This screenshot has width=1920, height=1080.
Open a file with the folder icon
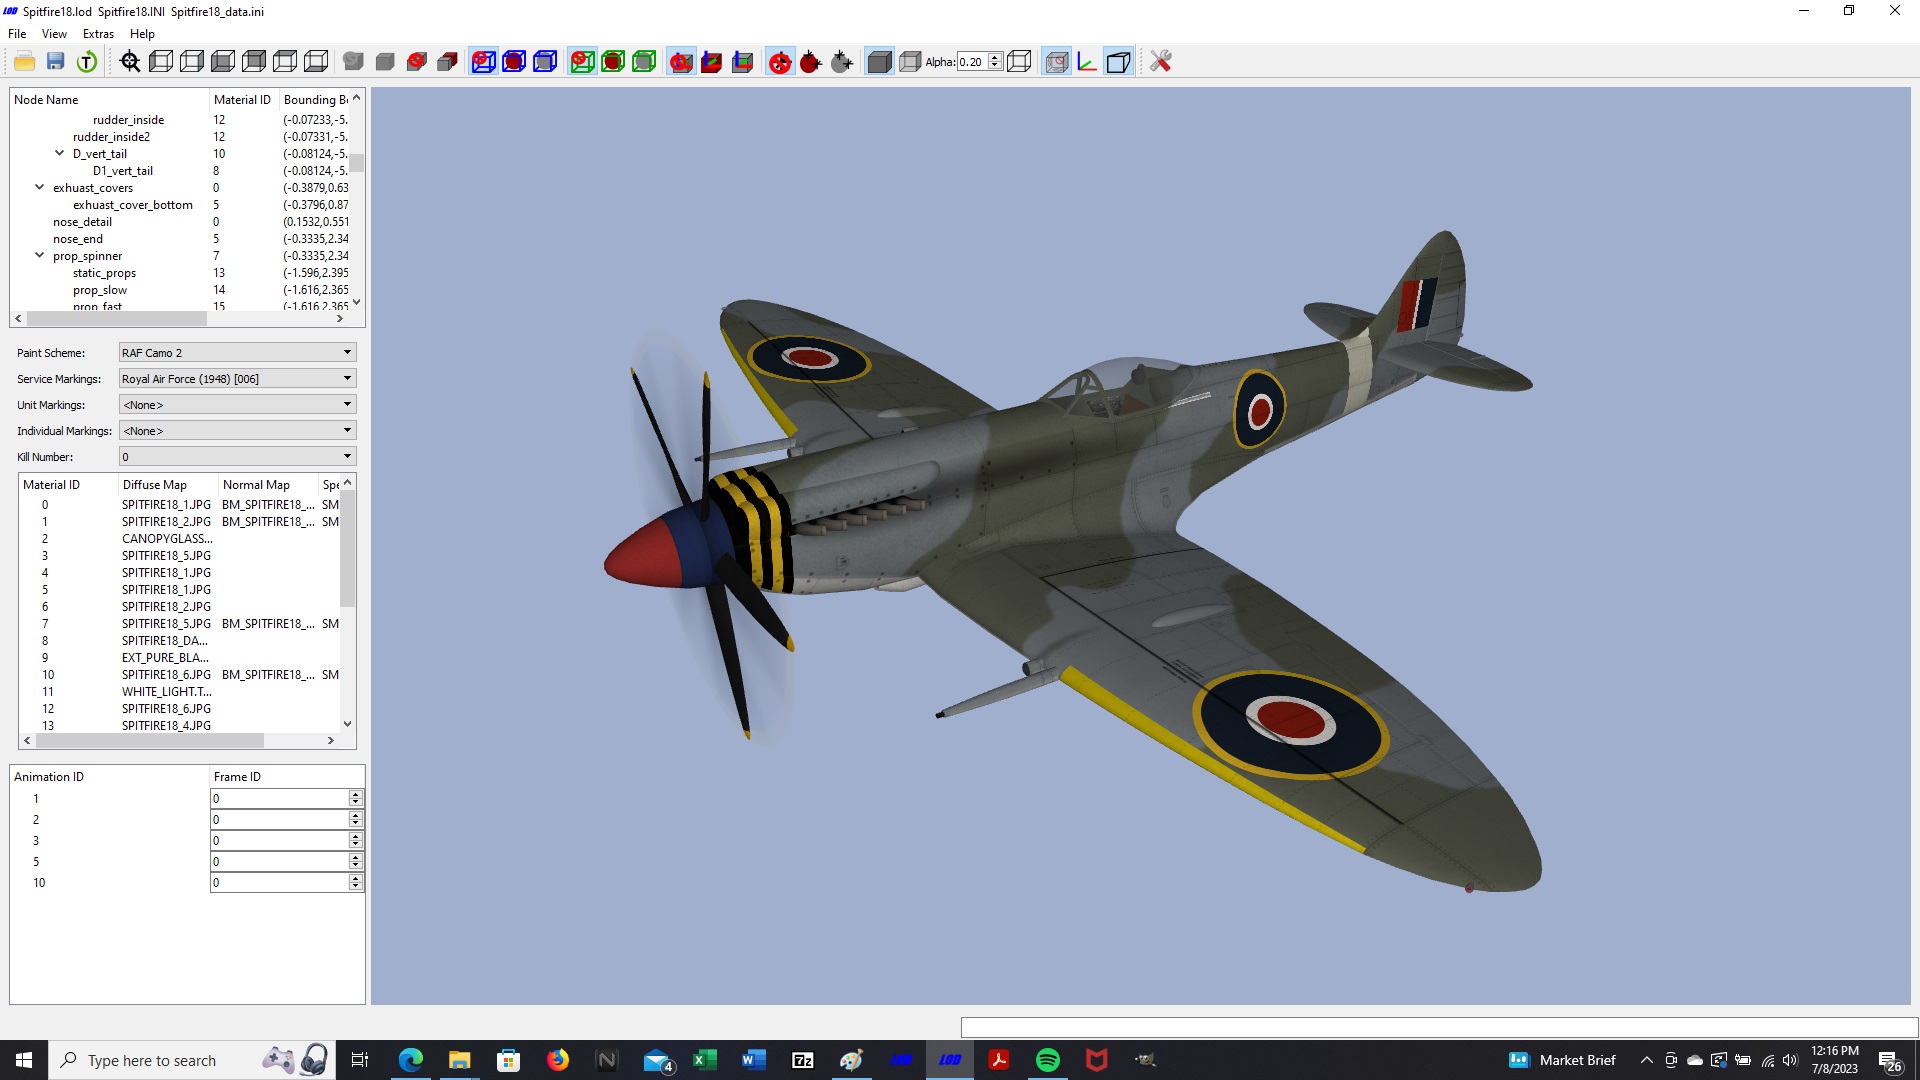coord(25,62)
